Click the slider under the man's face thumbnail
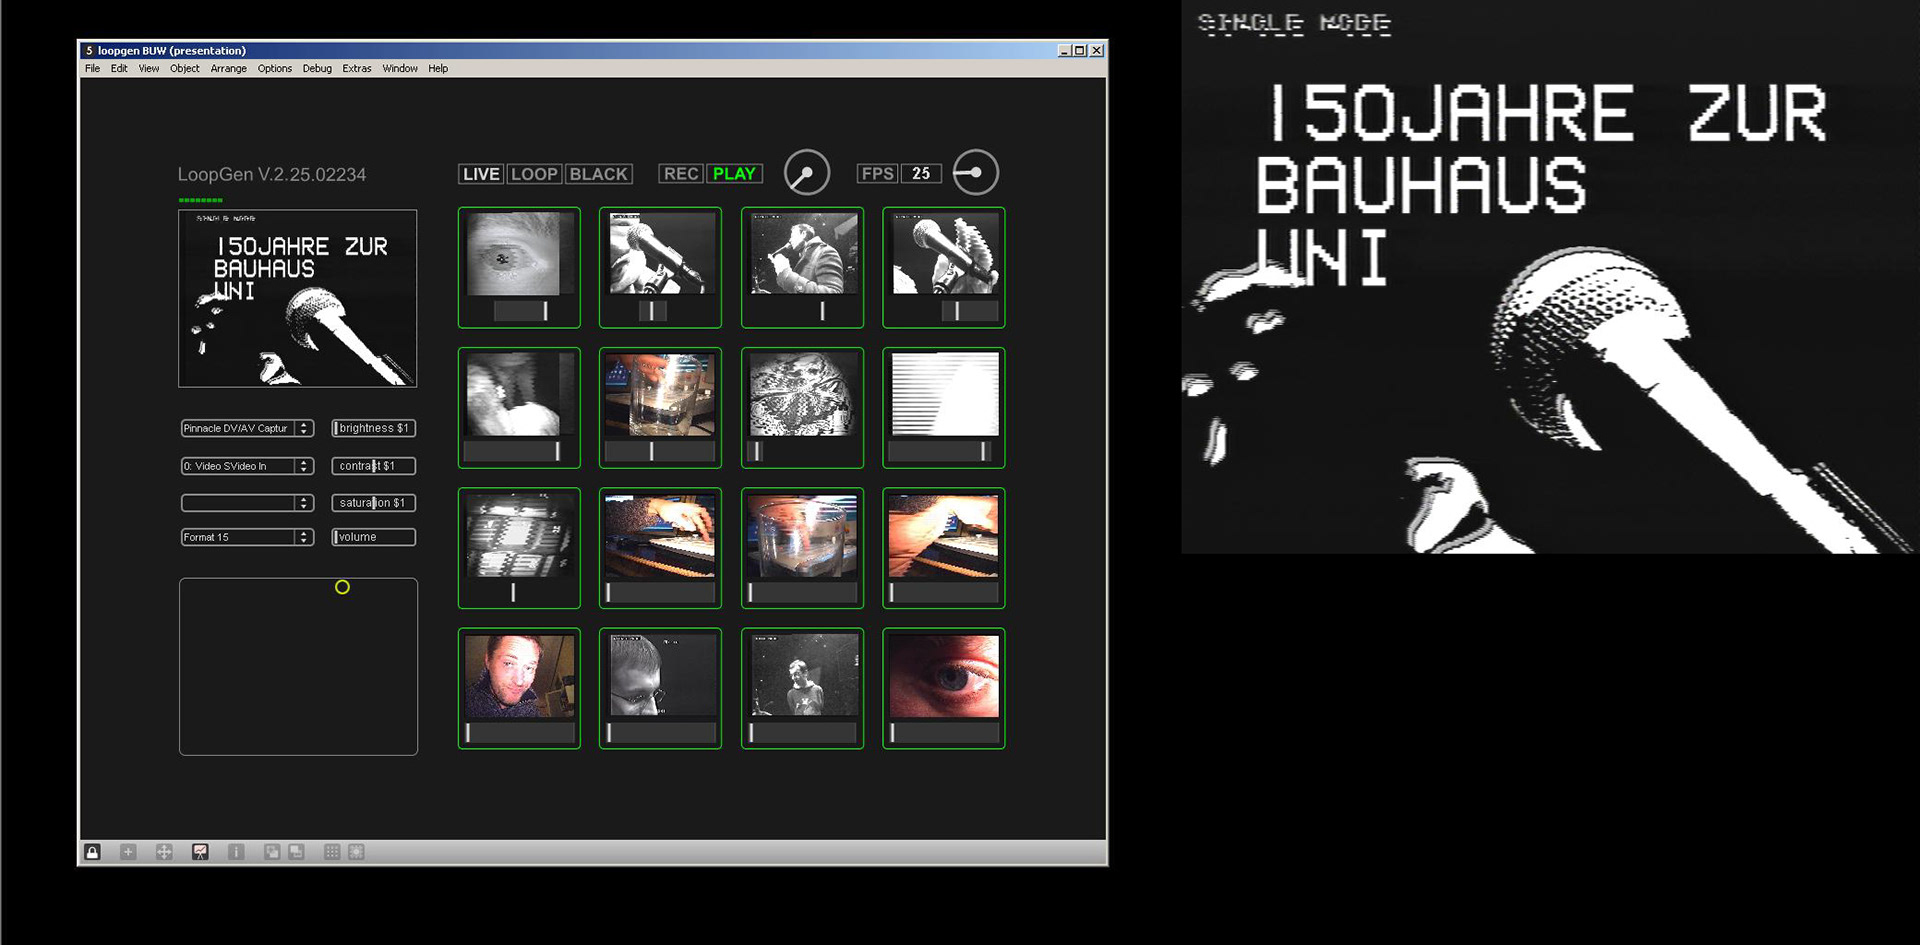This screenshot has height=945, width=1920. (x=519, y=733)
